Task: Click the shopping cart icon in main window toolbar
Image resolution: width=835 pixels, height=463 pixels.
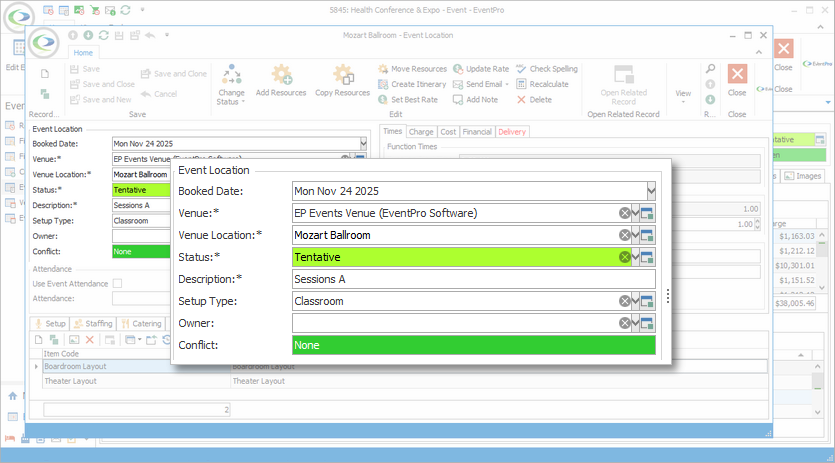Action: point(95,10)
